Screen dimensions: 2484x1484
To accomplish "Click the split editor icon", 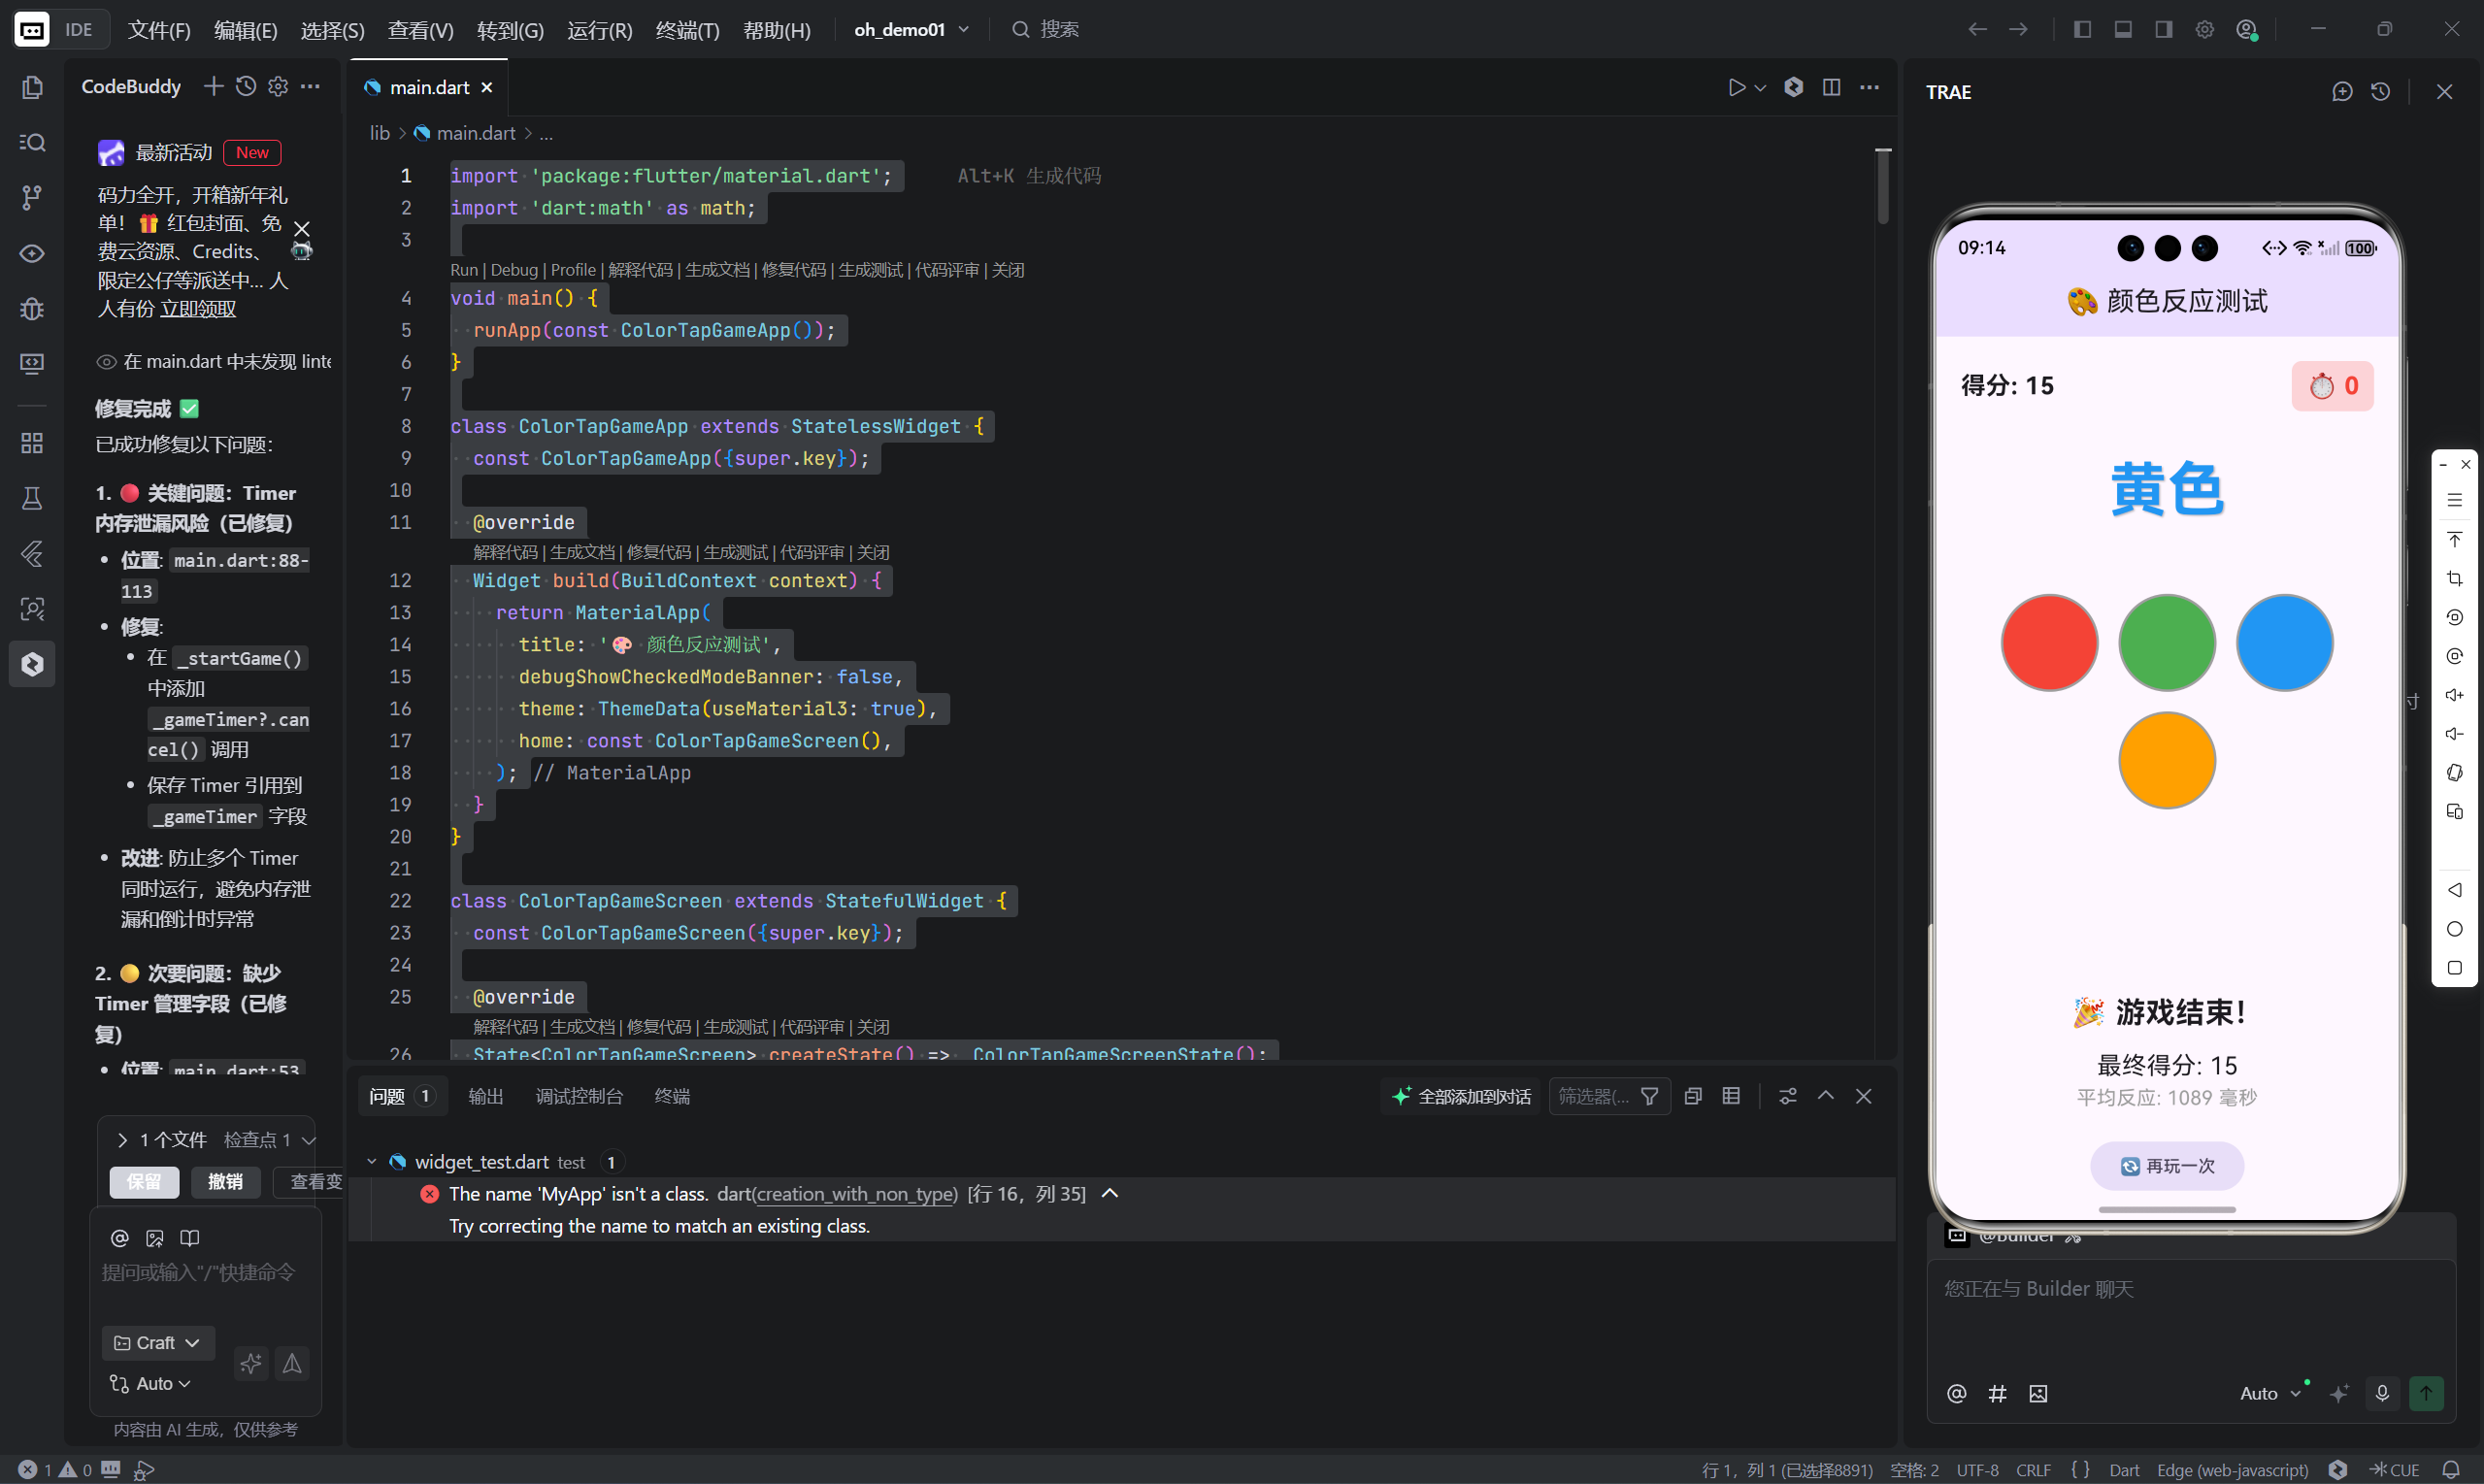I will pos(1831,87).
